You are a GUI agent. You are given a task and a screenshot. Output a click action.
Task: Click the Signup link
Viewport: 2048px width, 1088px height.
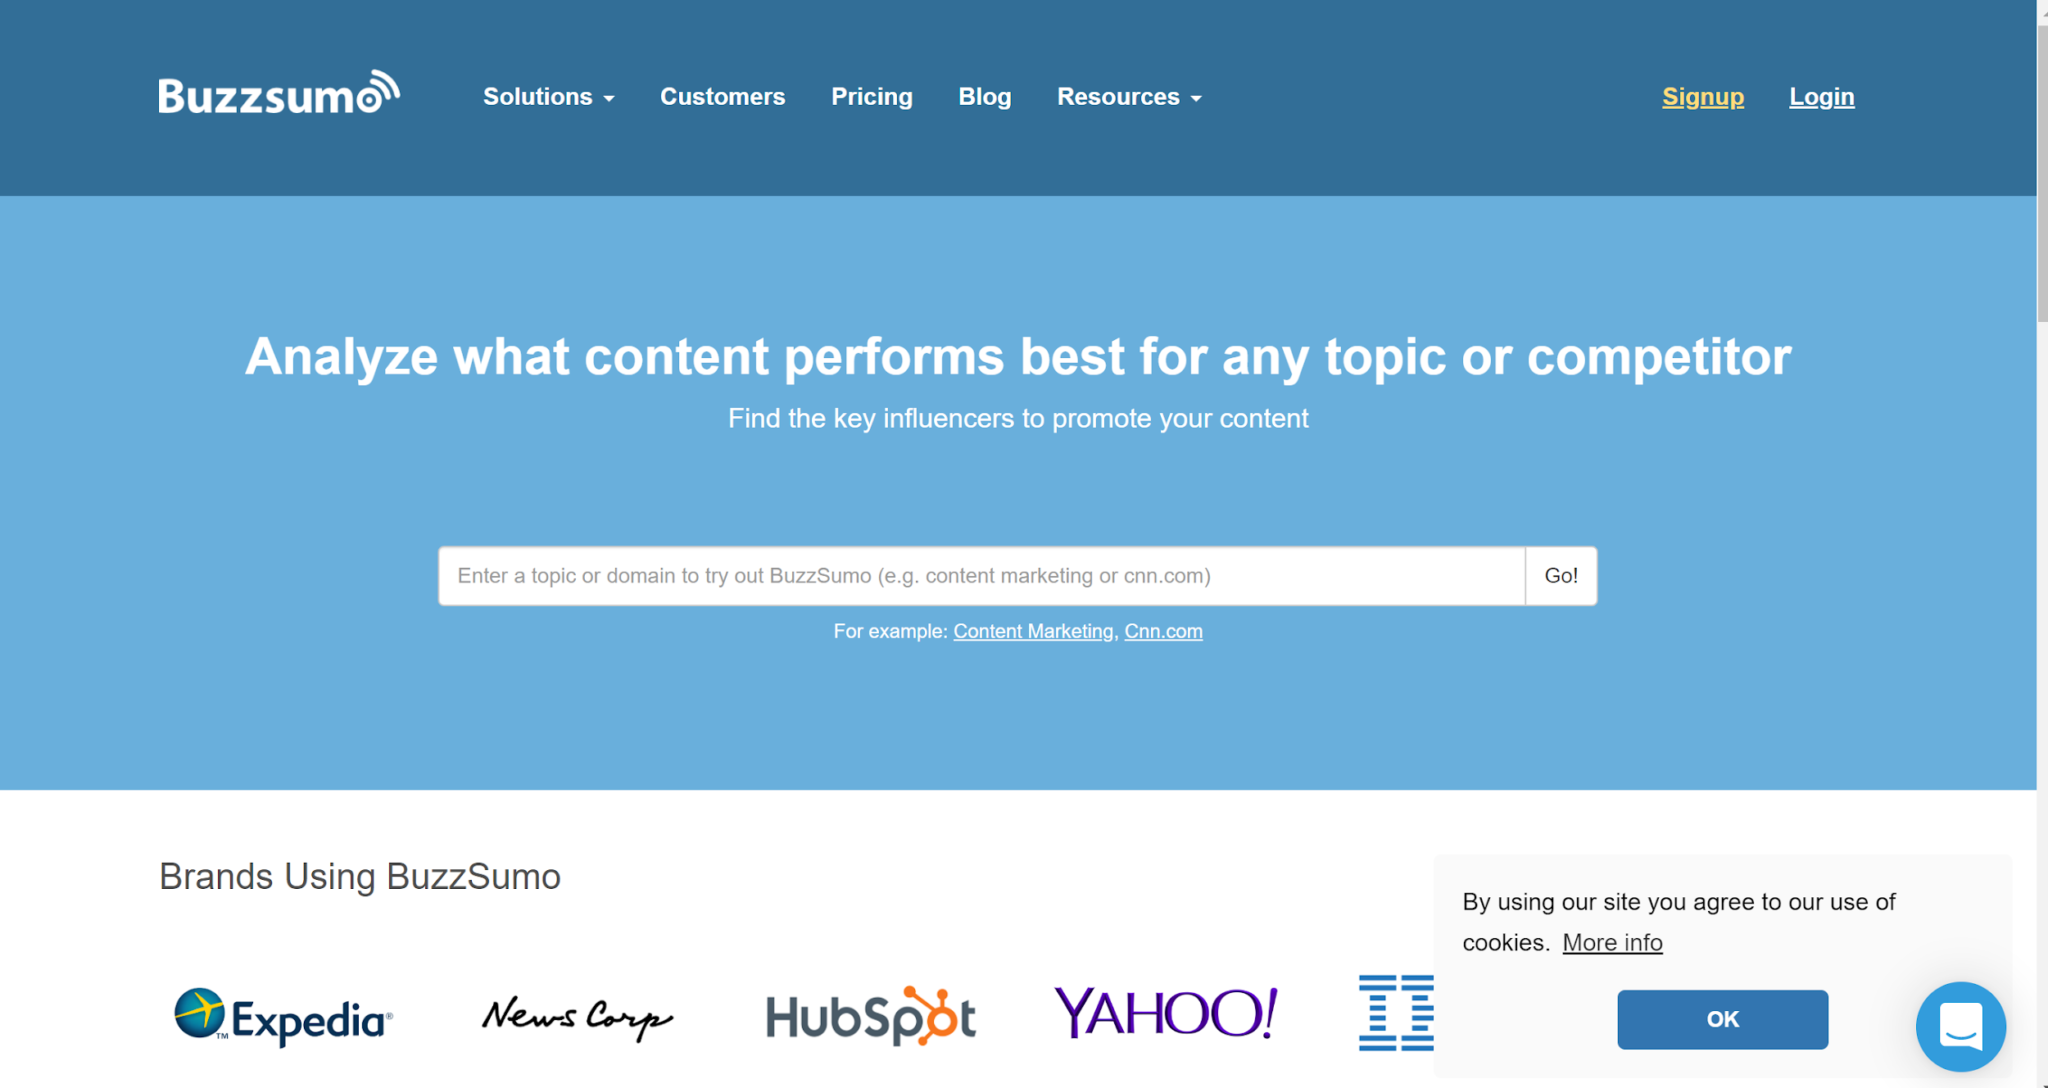[x=1703, y=97]
